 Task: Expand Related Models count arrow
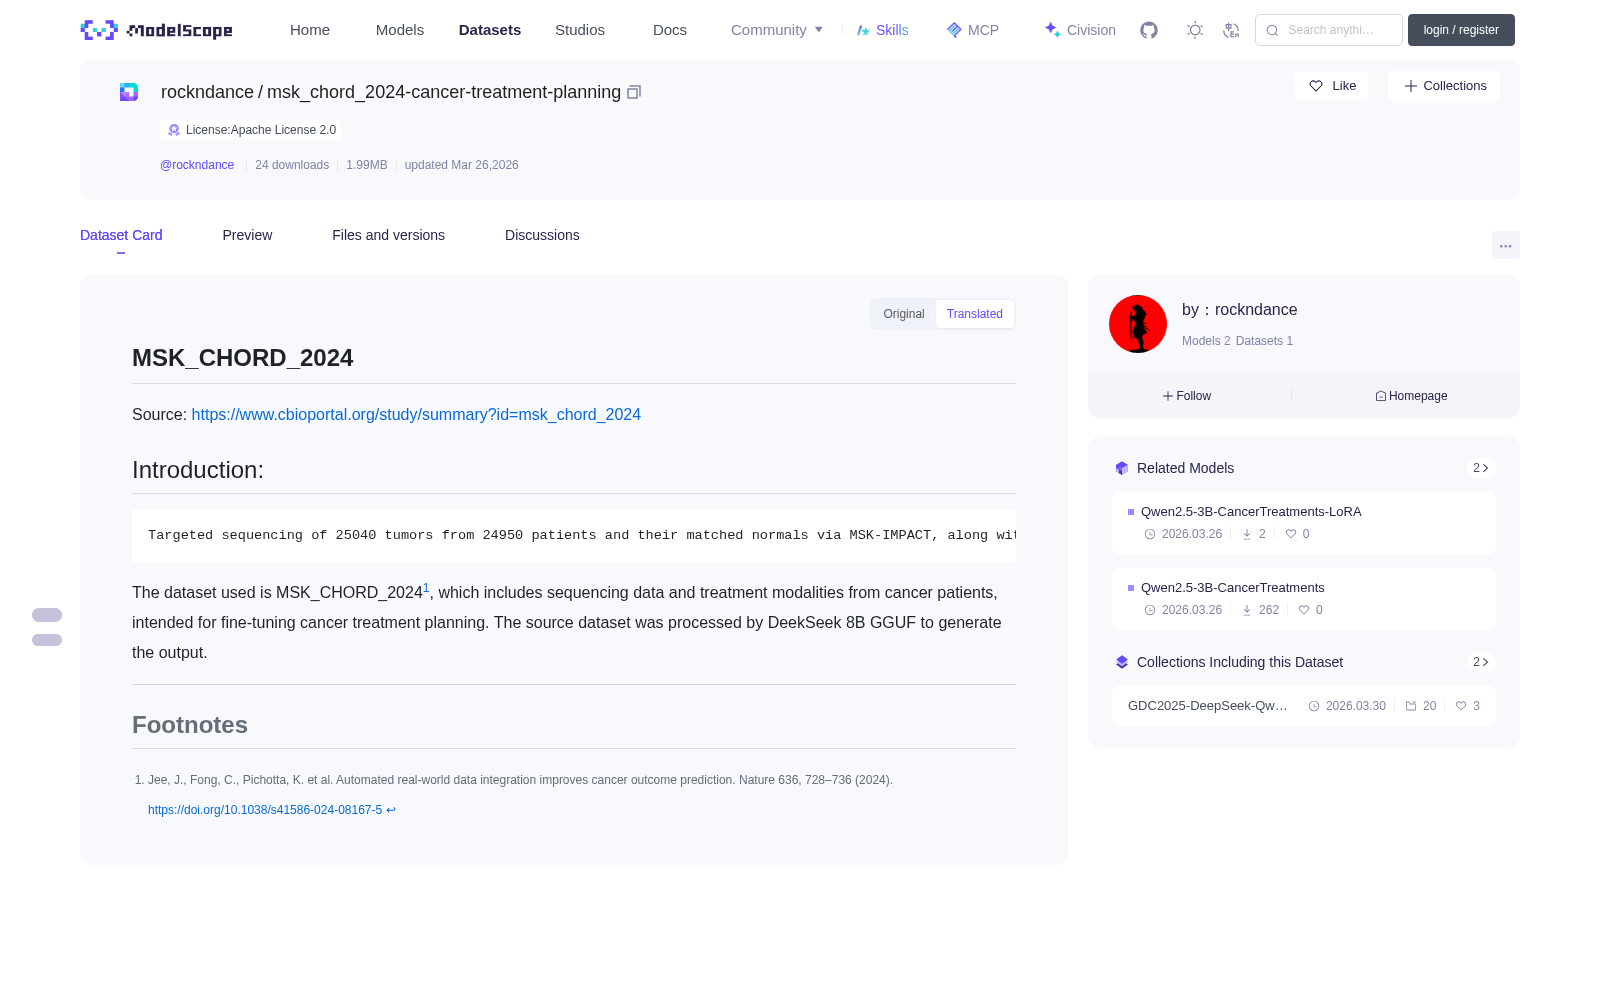(1481, 468)
